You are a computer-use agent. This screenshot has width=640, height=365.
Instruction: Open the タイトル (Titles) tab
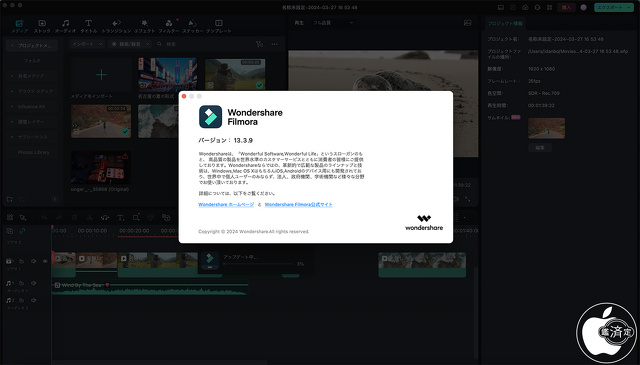click(x=89, y=26)
